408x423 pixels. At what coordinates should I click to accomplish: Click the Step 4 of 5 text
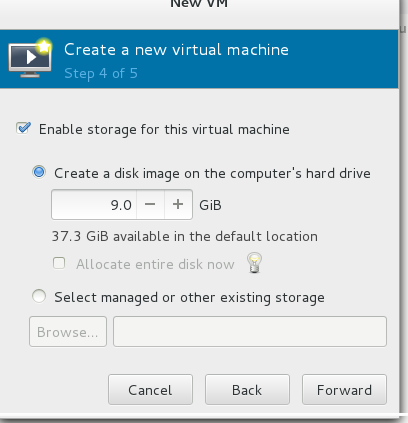(x=101, y=73)
